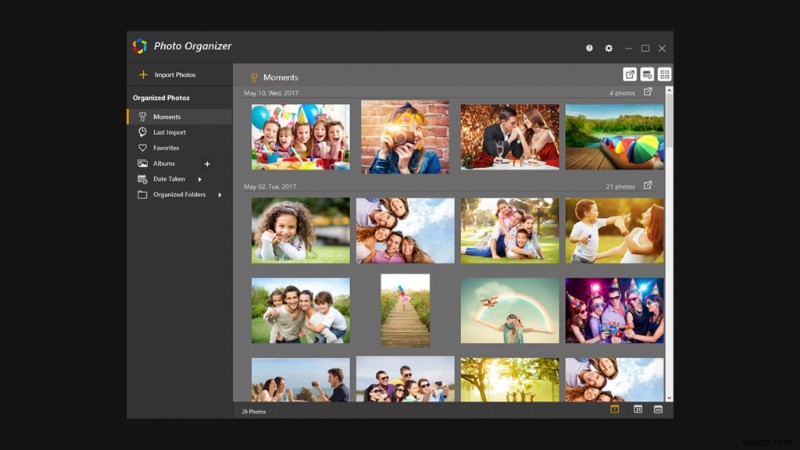This screenshot has width=800, height=450.
Task: Click the Favorites heart icon
Action: (142, 148)
